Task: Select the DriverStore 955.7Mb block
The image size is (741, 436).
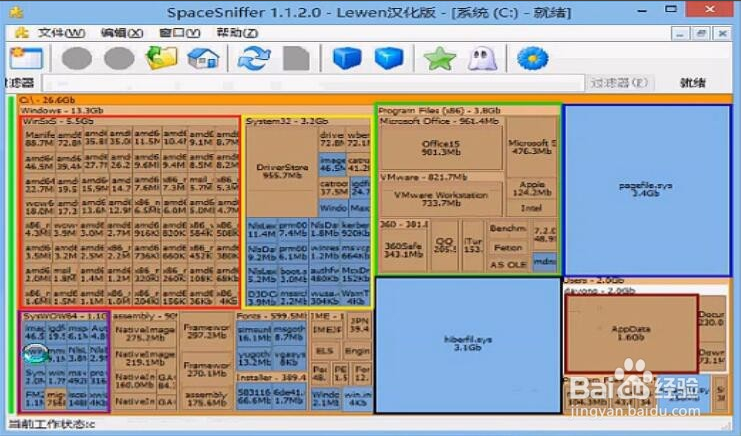Action: click(282, 171)
